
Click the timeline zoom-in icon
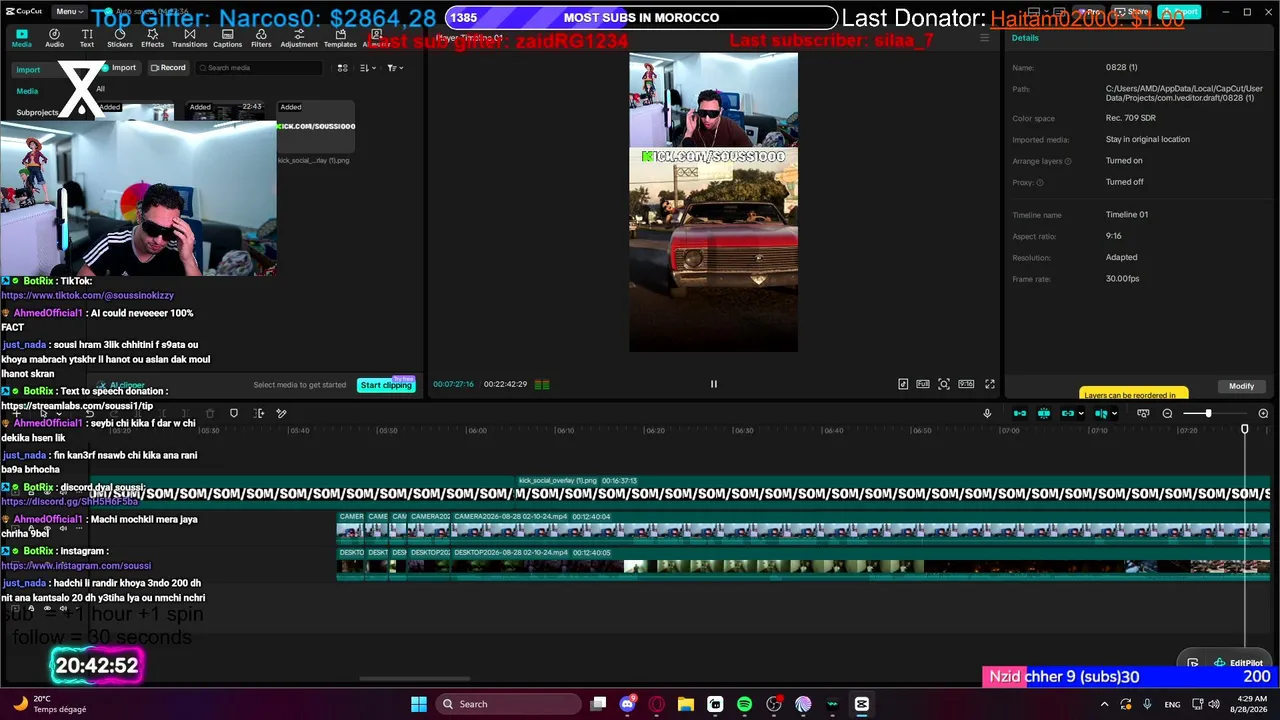pyautogui.click(x=1263, y=413)
